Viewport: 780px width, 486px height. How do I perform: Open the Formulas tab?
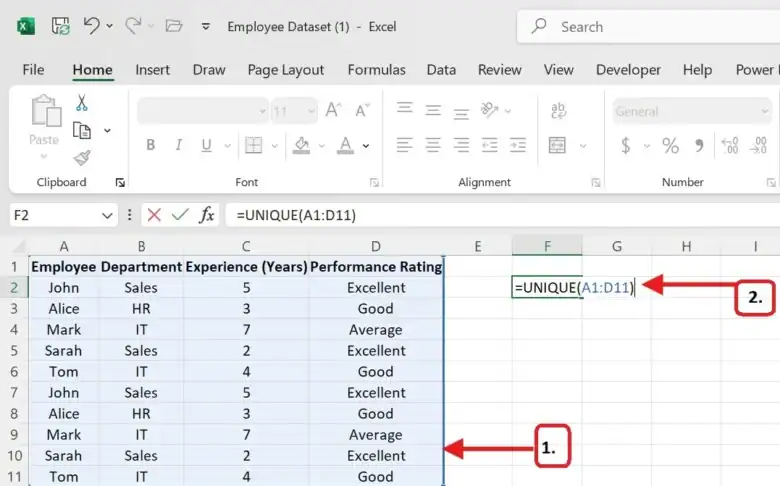(x=377, y=70)
